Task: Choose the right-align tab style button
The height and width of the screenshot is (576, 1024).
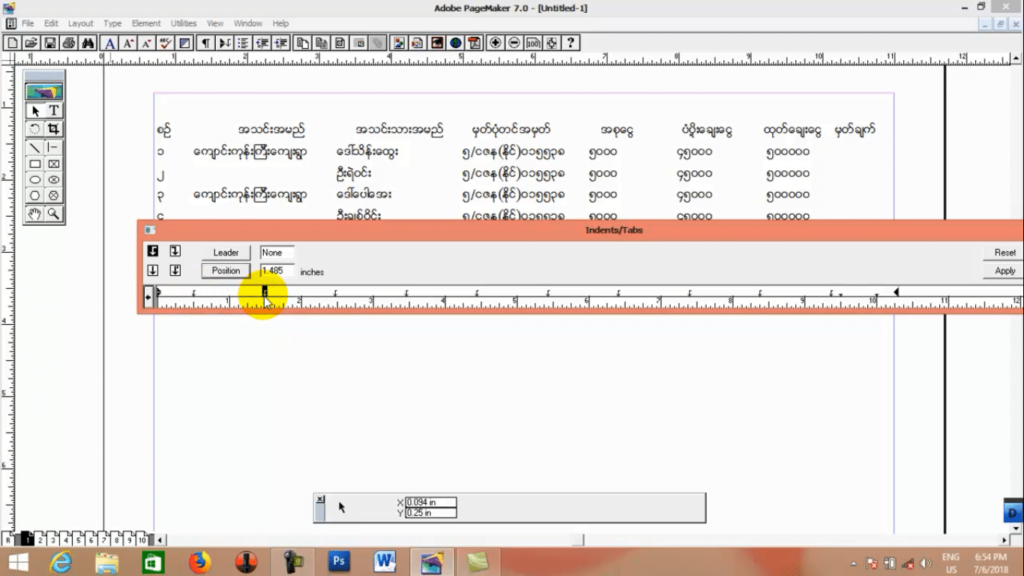Action: pos(175,251)
